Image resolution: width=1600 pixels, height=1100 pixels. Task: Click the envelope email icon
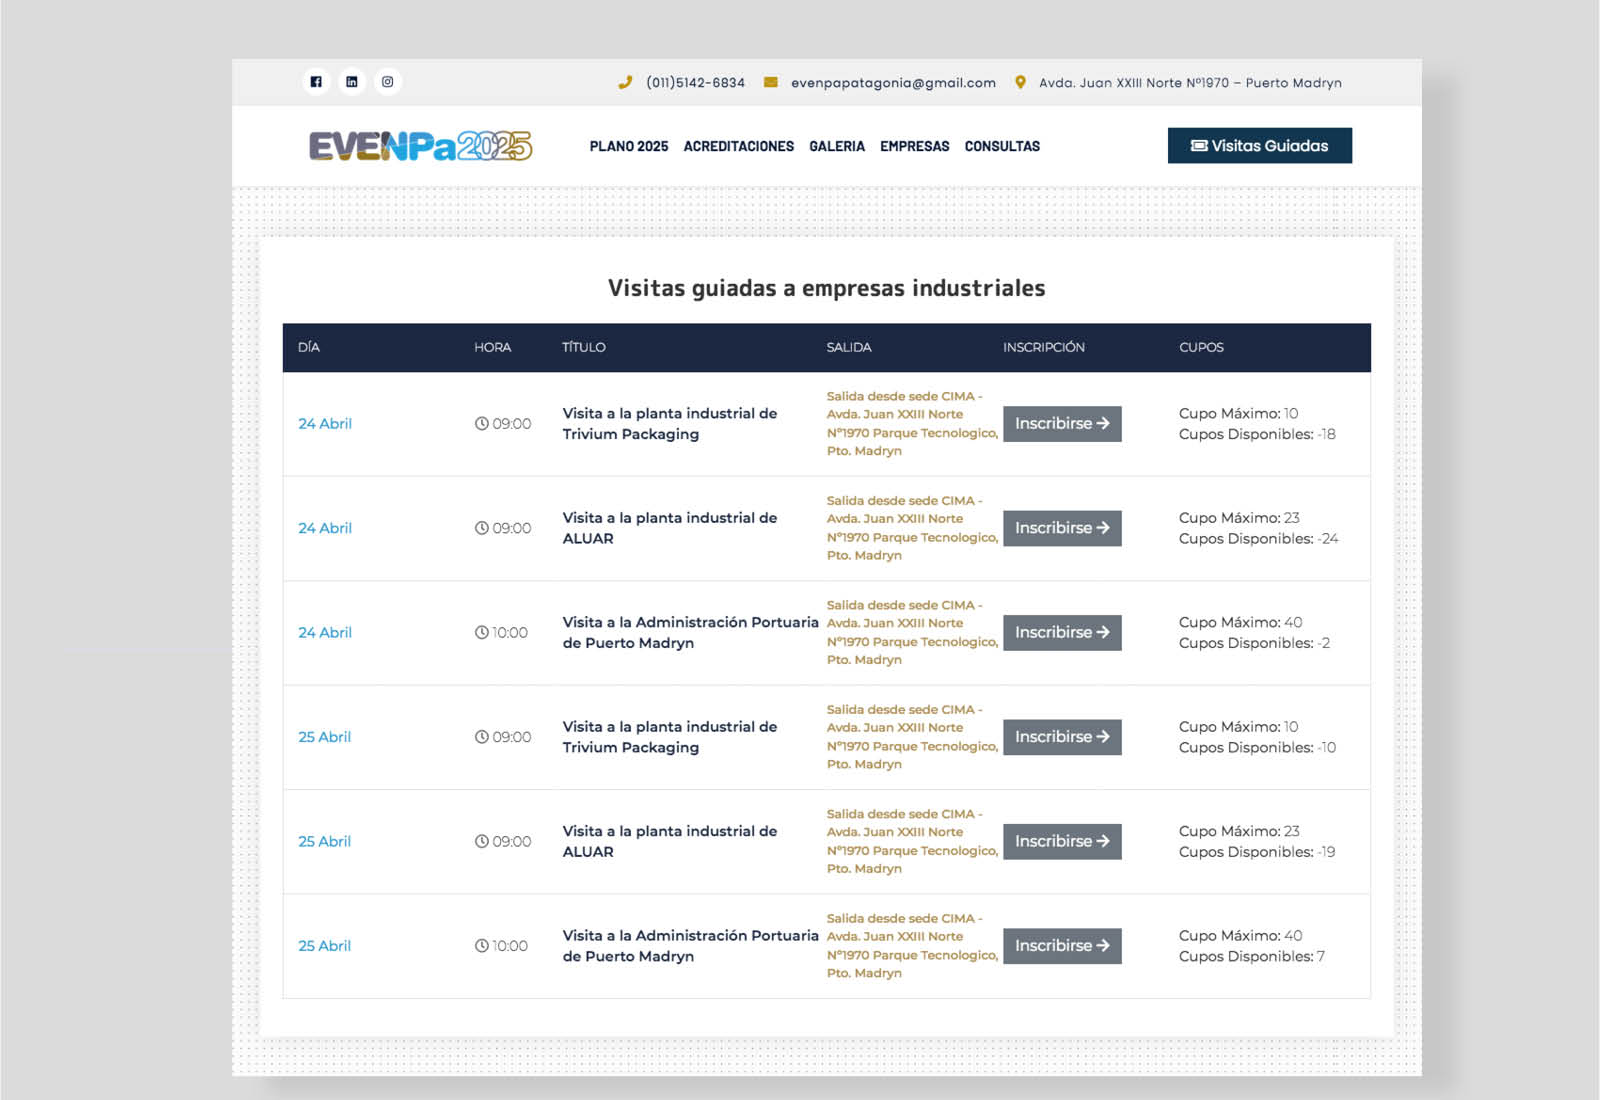[x=771, y=83]
